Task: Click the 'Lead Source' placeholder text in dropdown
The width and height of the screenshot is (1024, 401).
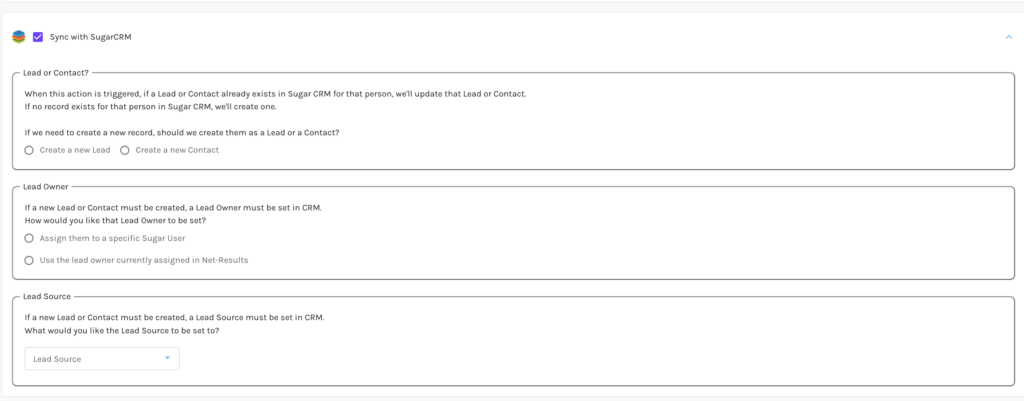Action: (57, 359)
